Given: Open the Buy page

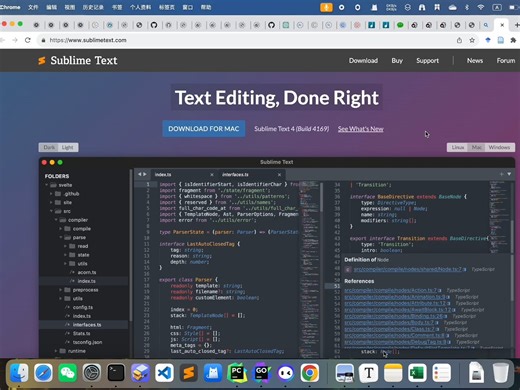Looking at the screenshot, I should pyautogui.click(x=397, y=61).
